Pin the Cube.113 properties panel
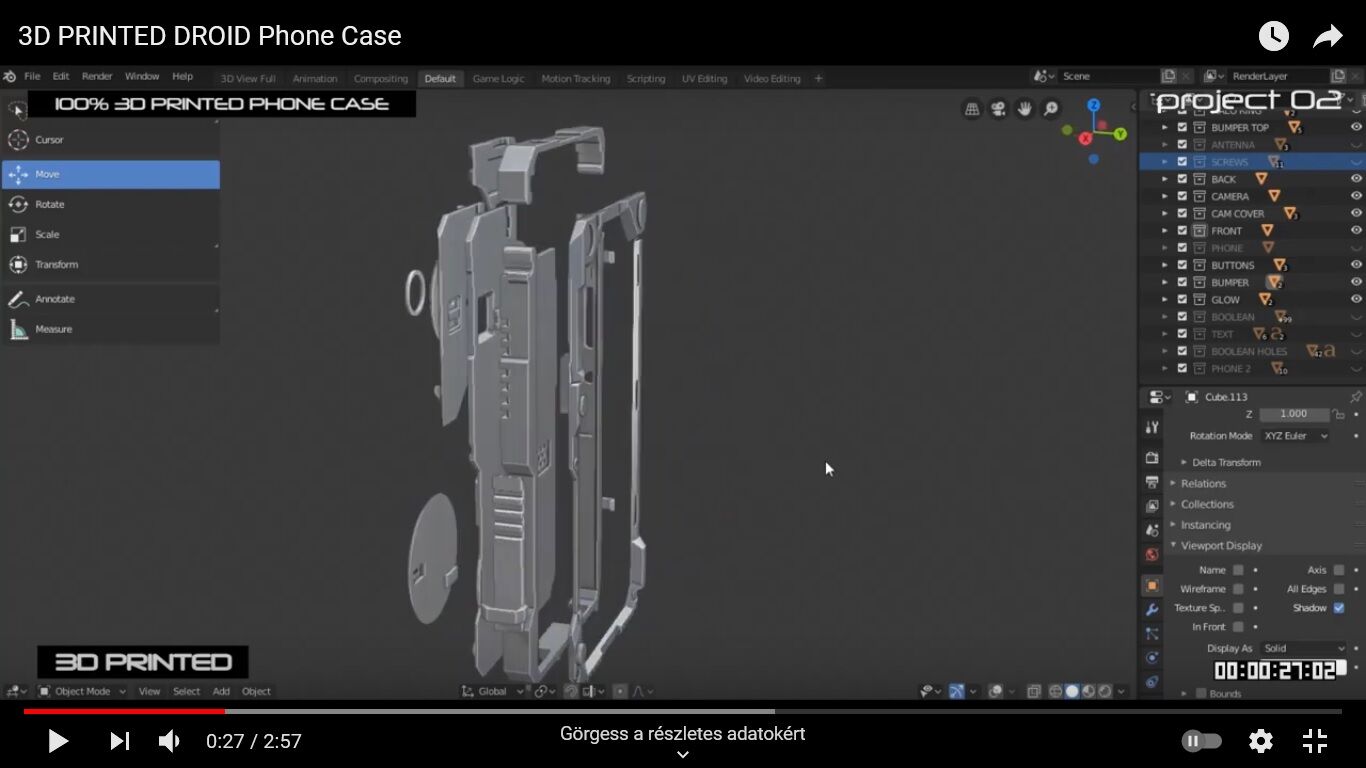Screen dimensions: 1366x768 pos(1355,397)
